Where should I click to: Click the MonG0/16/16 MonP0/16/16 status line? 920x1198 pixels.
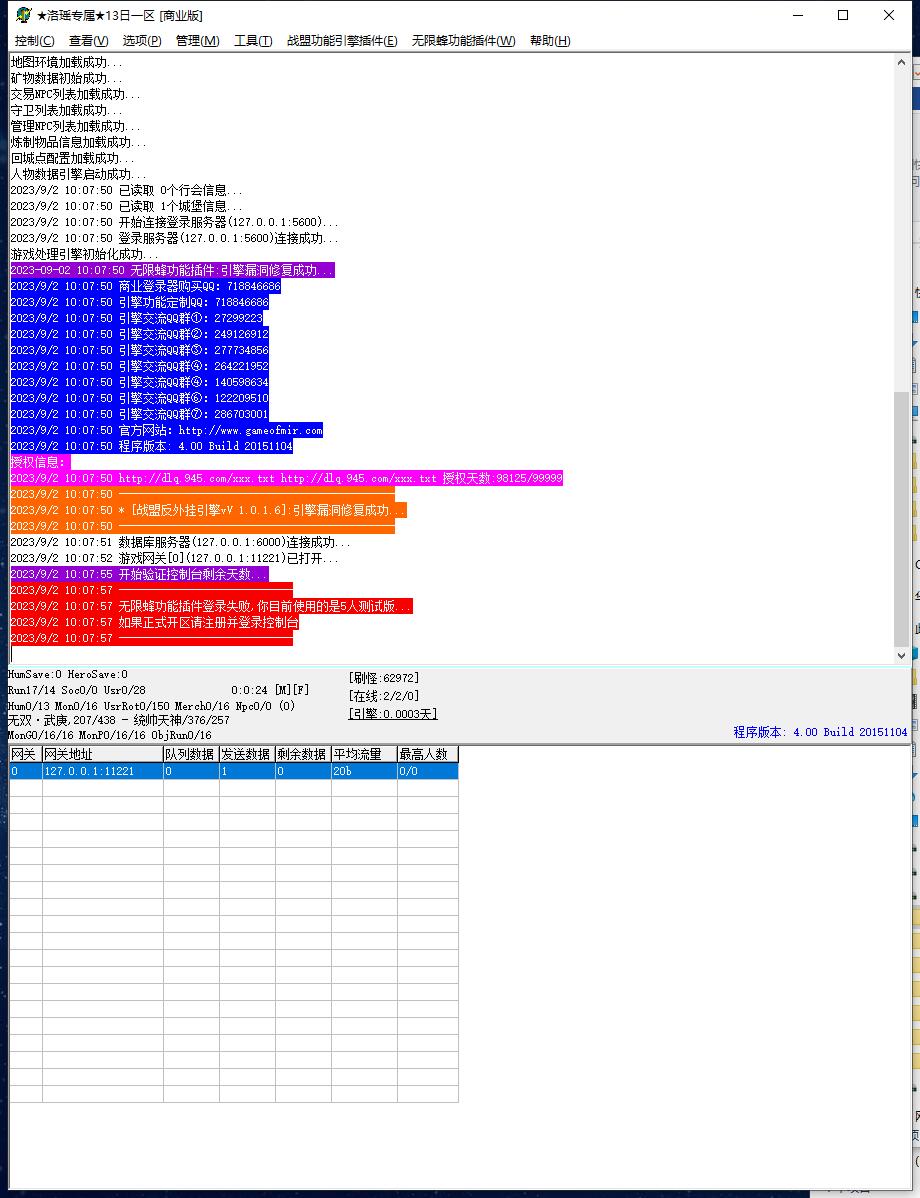(x=109, y=735)
